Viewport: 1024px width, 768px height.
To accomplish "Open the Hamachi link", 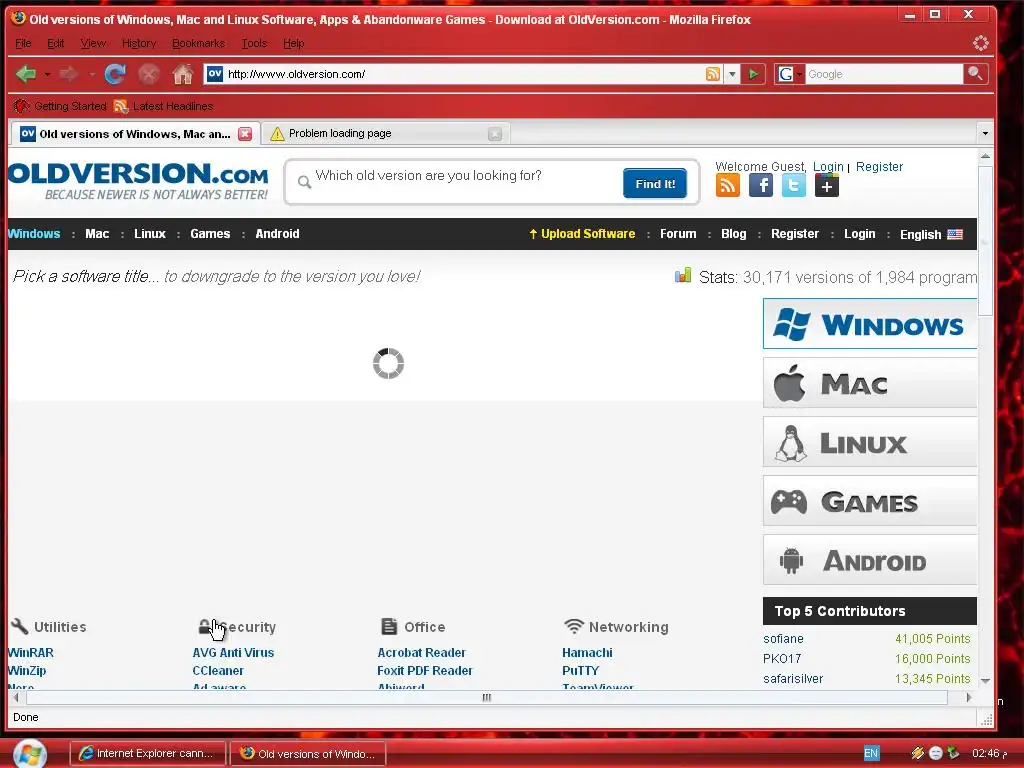I will click(587, 652).
